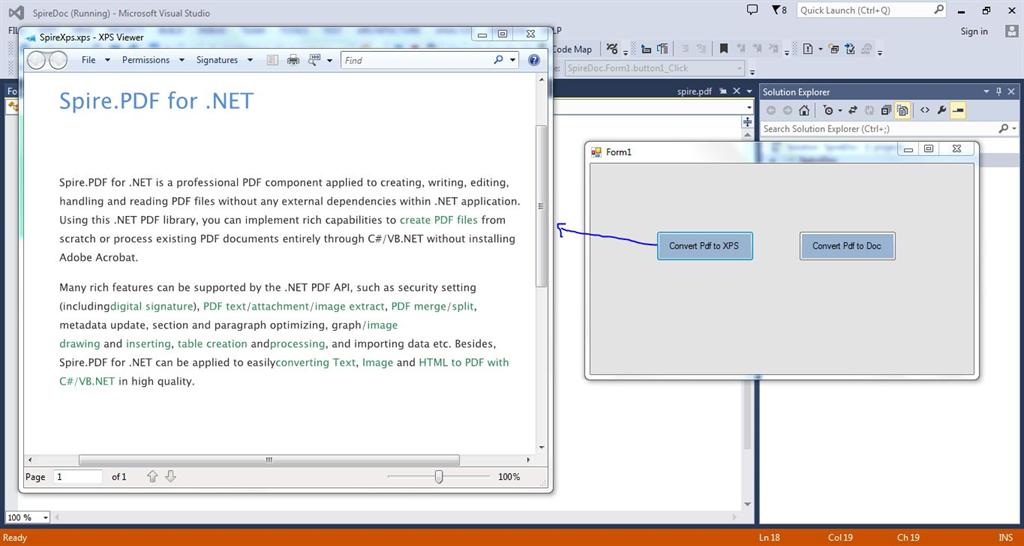Expand Find options dropdown arrow in XPS Viewer
Screen dimensions: 1024x546
[x=513, y=60]
